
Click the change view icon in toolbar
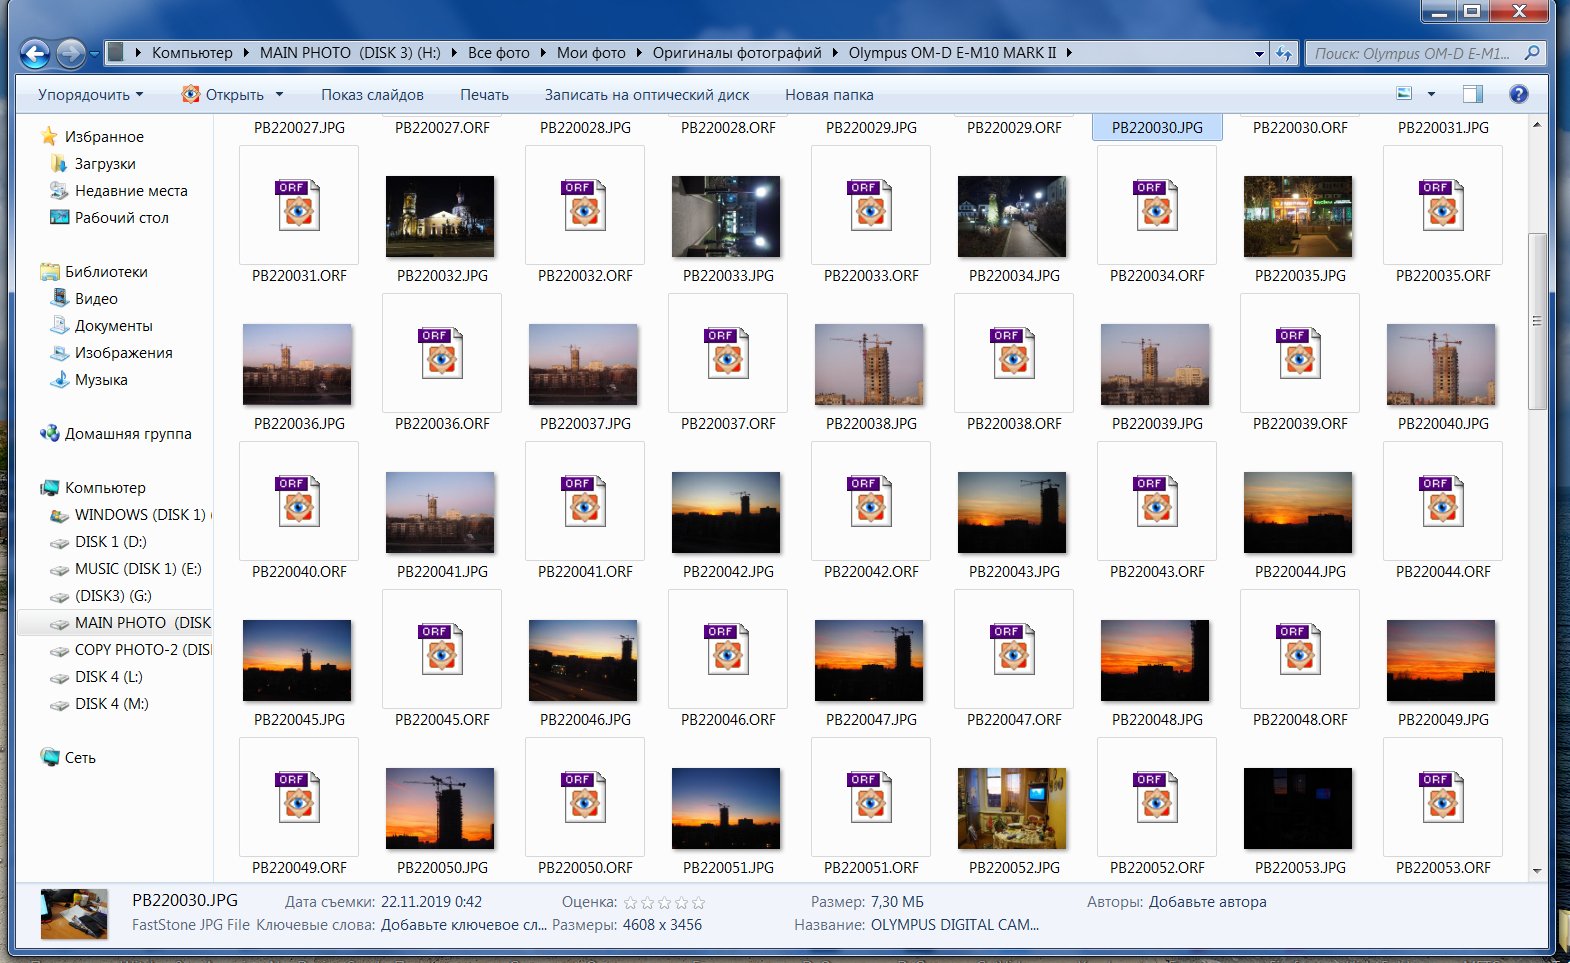pos(1405,94)
